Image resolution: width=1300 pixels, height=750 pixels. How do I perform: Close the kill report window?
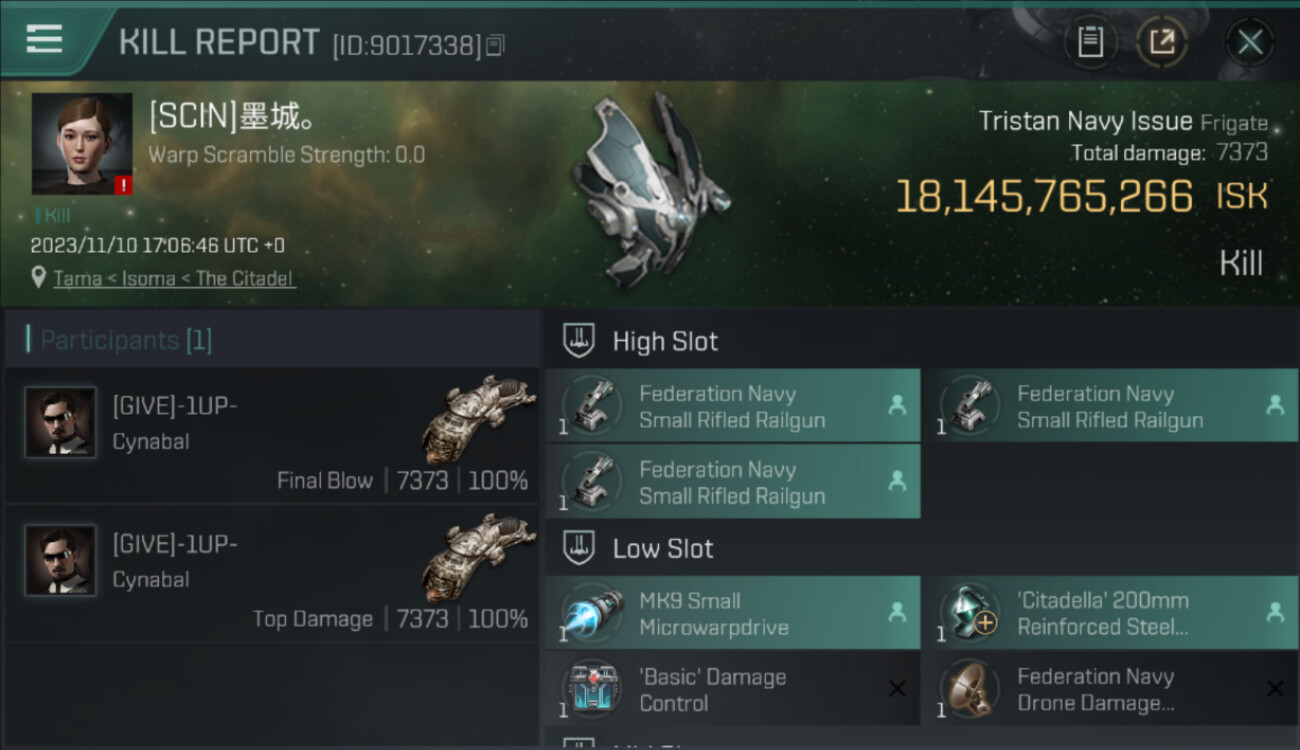pyautogui.click(x=1249, y=42)
